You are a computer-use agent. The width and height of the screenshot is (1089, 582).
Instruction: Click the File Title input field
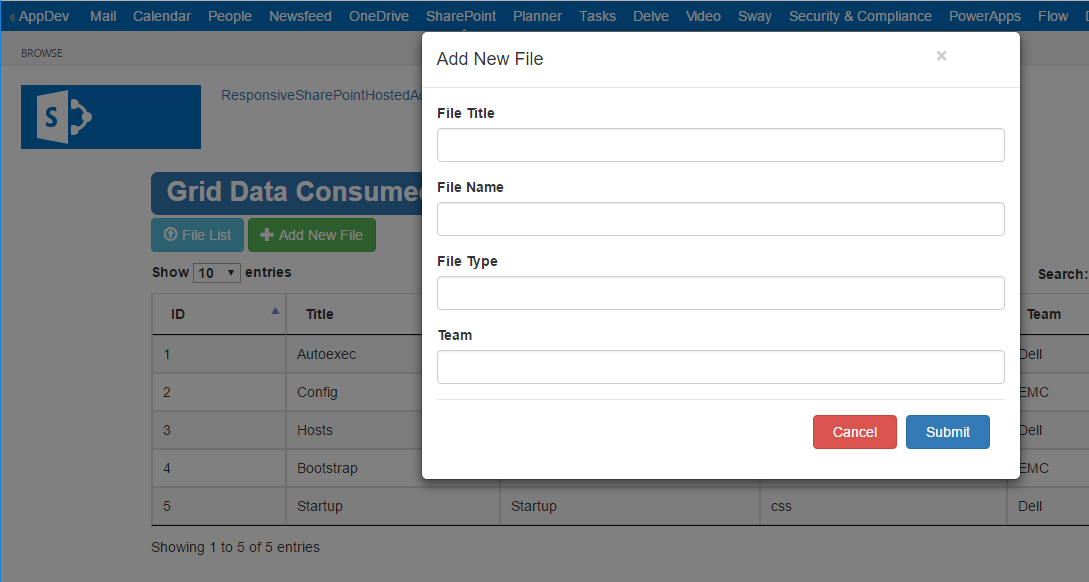click(x=720, y=144)
